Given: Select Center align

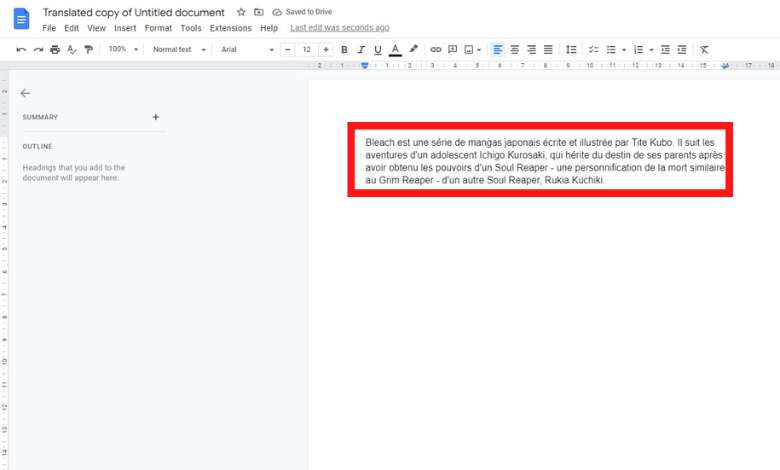Looking at the screenshot, I should point(515,50).
